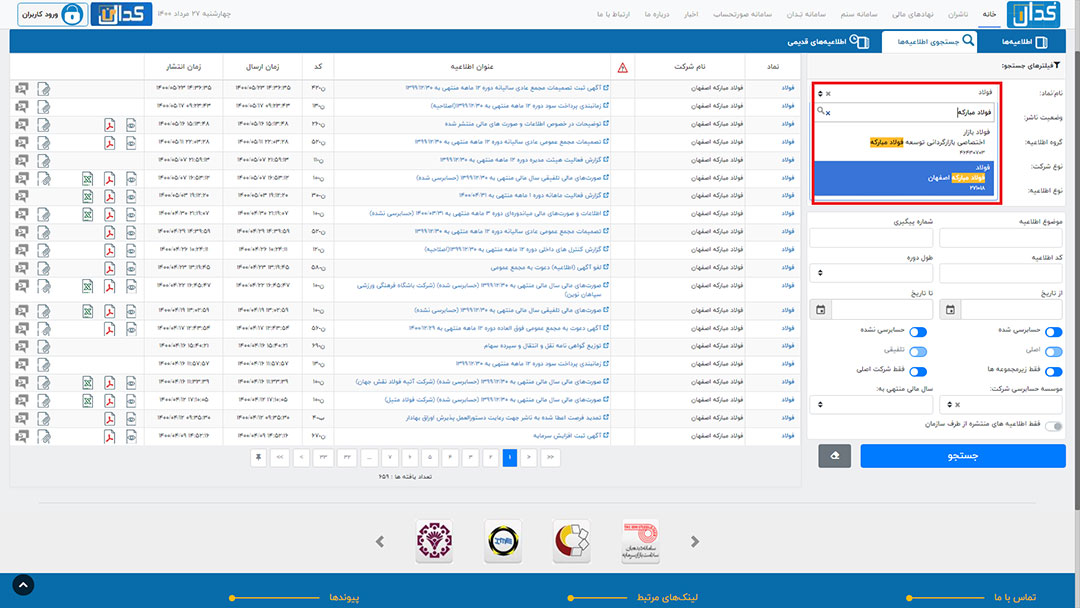Open Excel icon in 'میاندوره‌ای' financial statements row
This screenshot has width=1080, height=608.
pyautogui.click(x=87, y=214)
